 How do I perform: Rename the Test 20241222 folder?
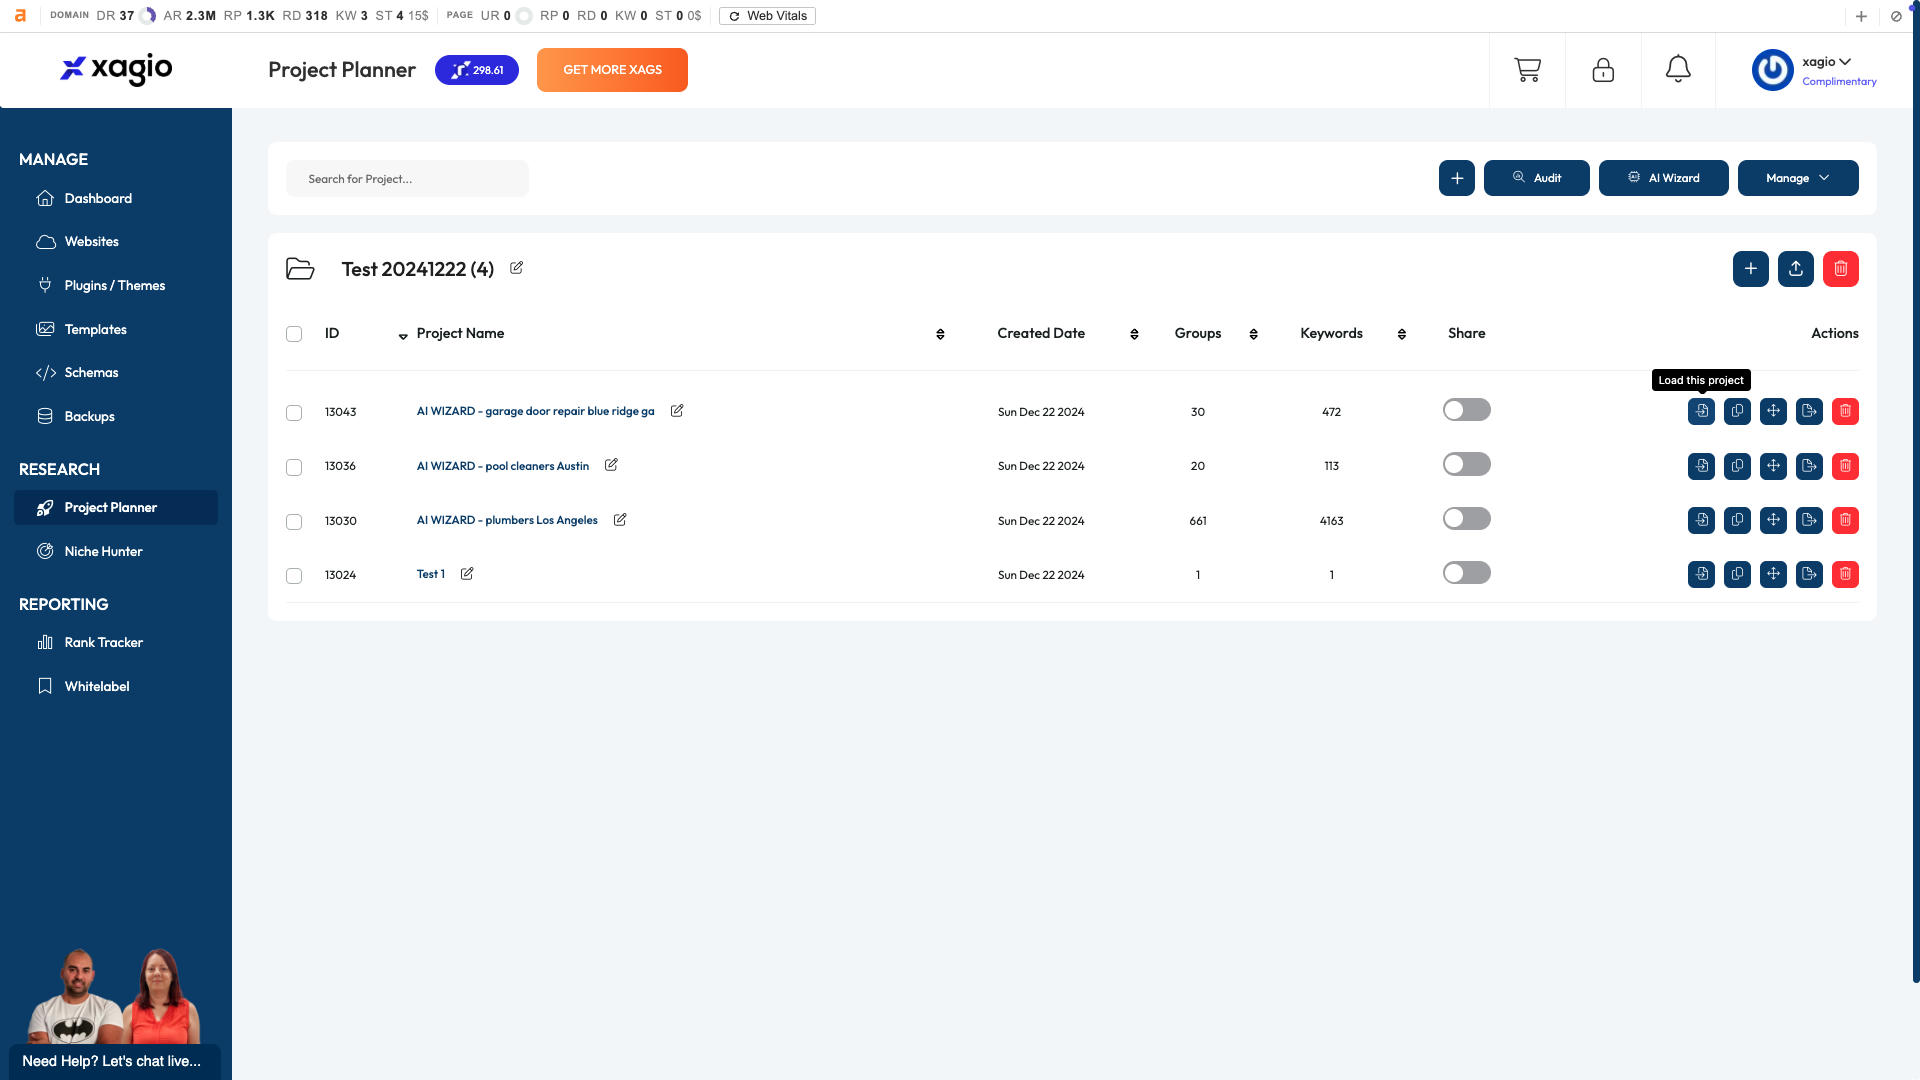(x=517, y=268)
